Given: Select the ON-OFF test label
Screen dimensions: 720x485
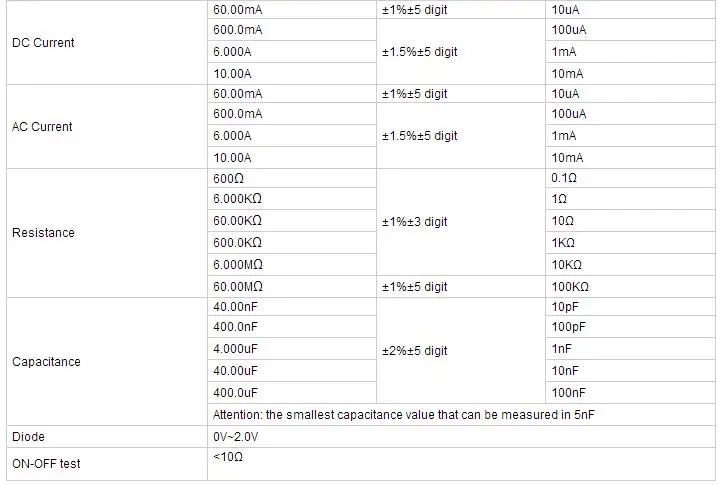Looking at the screenshot, I should (x=46, y=464).
